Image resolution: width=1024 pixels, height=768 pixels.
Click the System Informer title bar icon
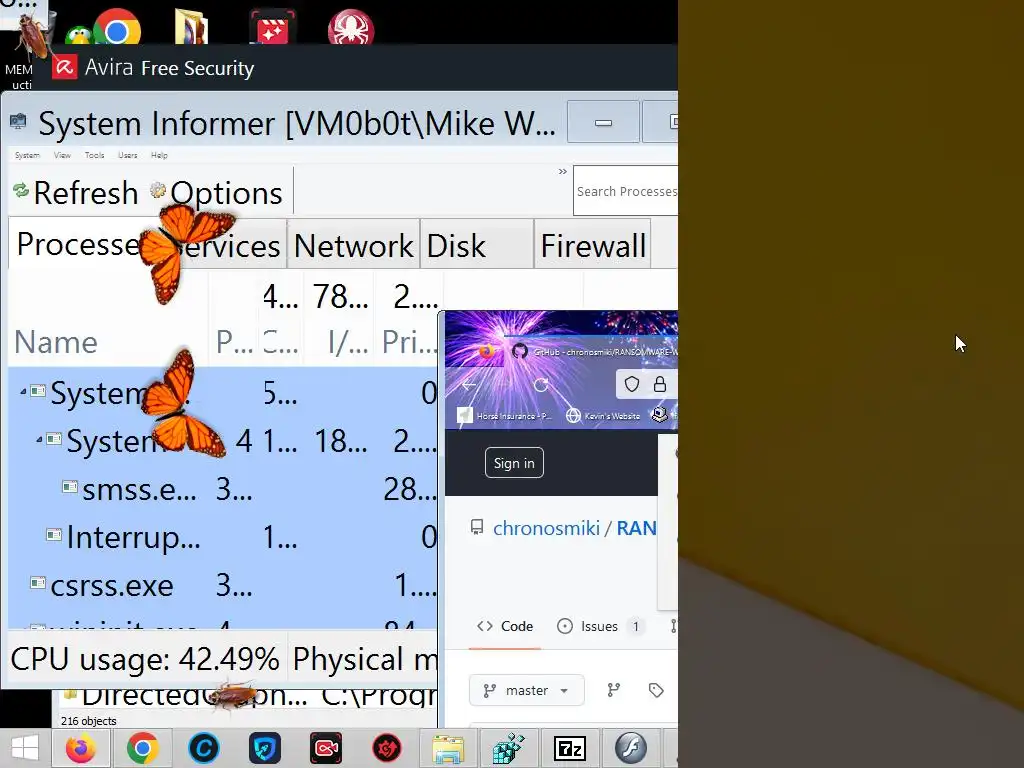point(18,121)
